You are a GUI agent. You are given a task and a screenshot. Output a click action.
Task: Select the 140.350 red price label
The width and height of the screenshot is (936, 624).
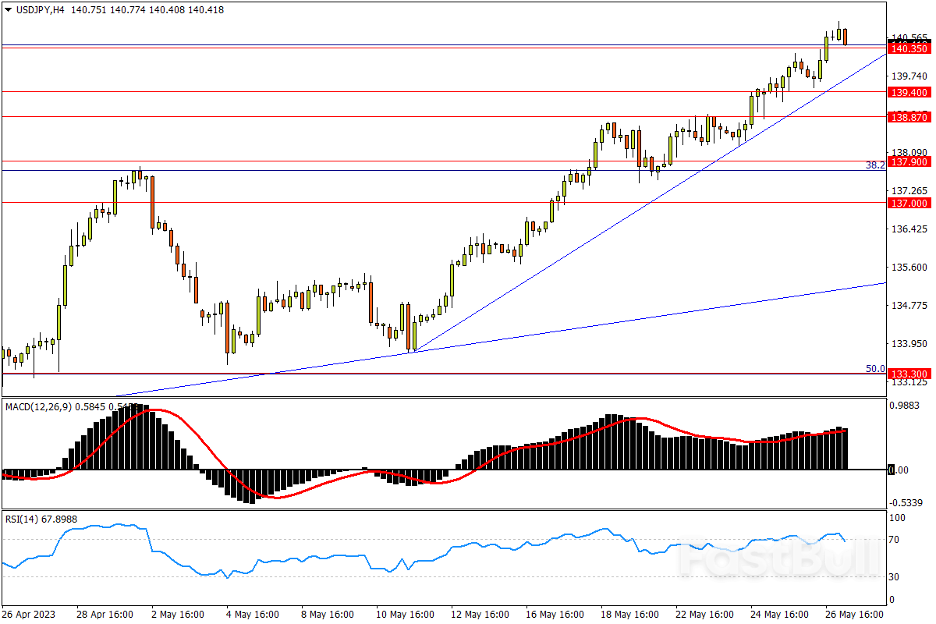tap(908, 49)
